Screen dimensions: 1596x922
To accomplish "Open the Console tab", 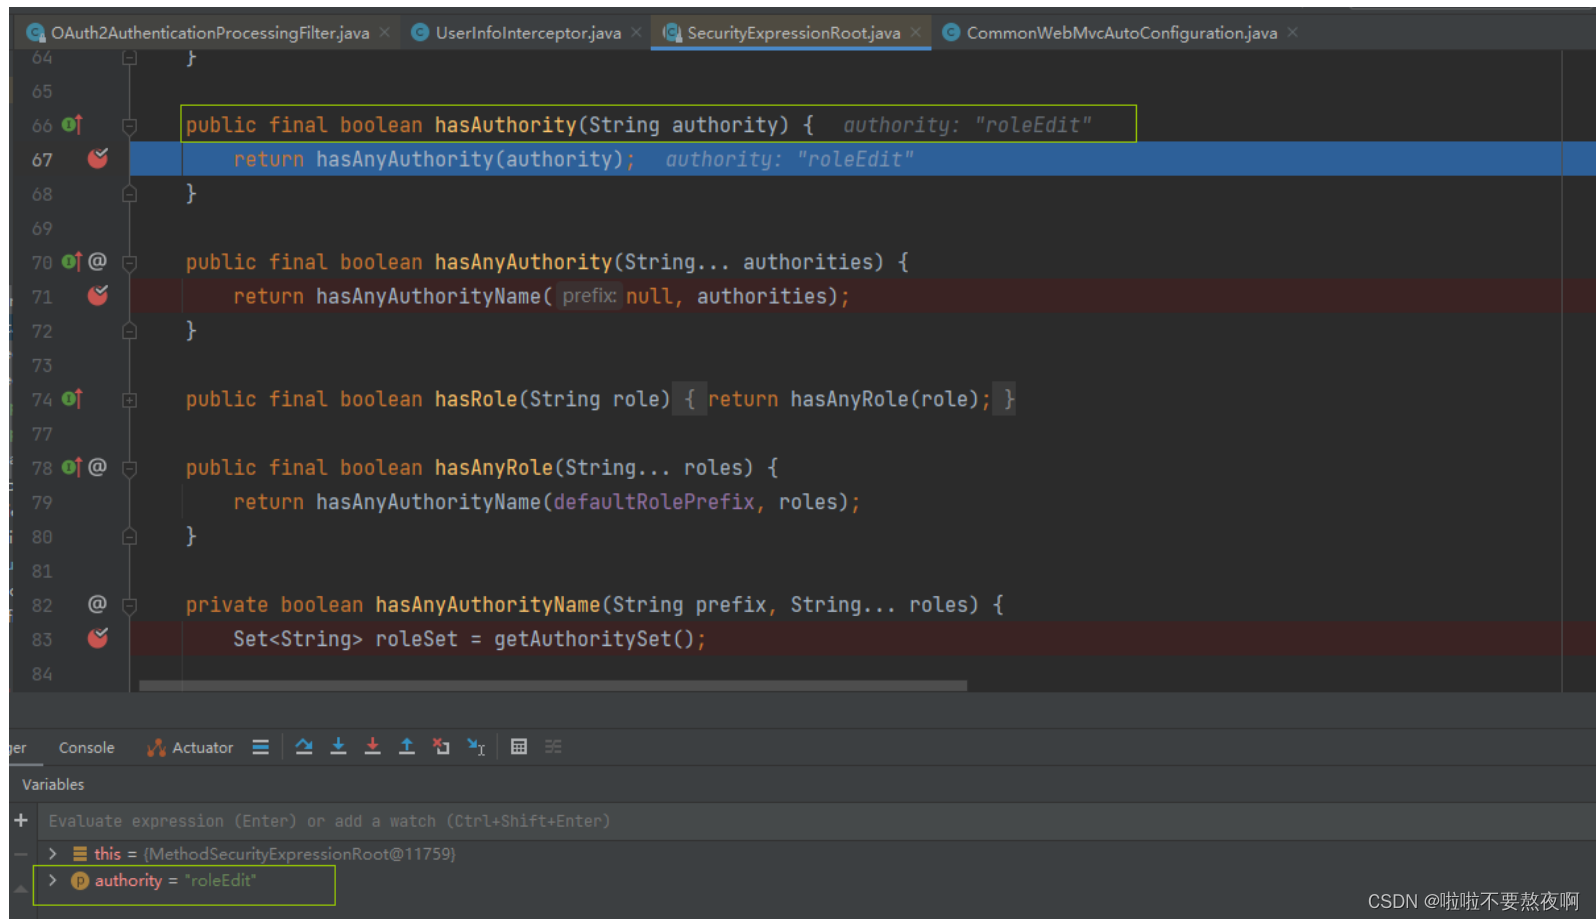I will point(86,748).
